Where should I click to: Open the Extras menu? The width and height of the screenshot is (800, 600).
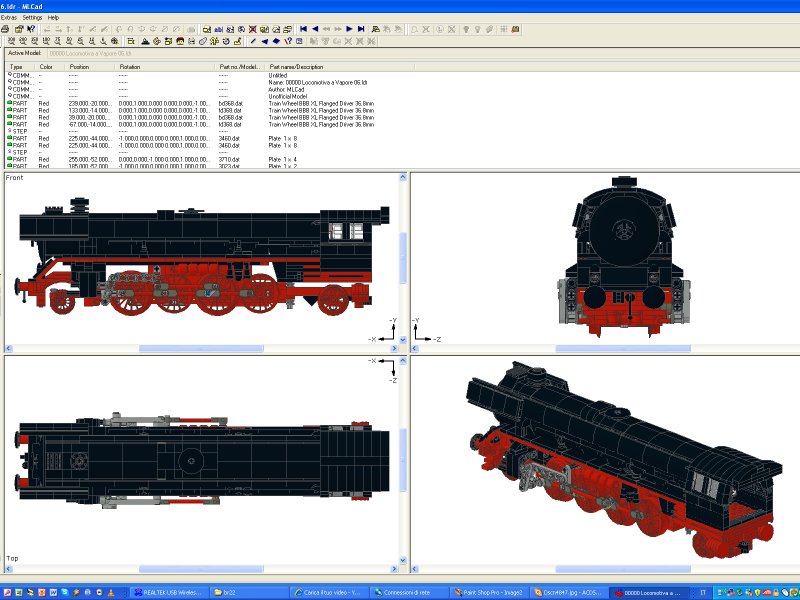(10, 16)
